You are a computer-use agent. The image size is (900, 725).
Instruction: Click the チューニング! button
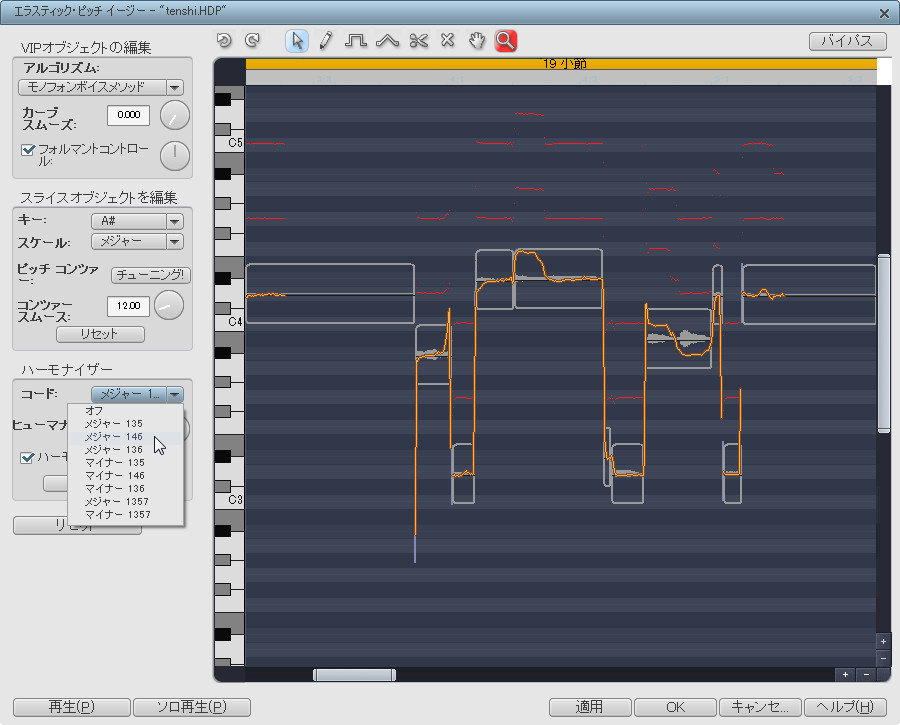[x=150, y=275]
